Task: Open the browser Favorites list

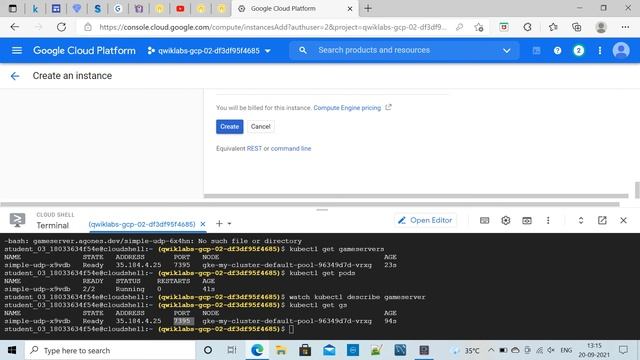Action: point(553,27)
